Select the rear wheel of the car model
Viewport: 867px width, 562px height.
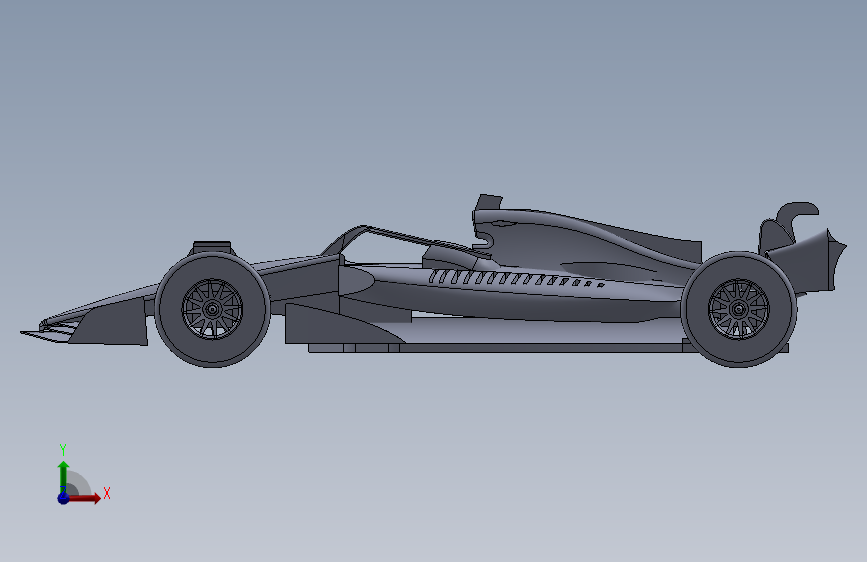coord(739,309)
